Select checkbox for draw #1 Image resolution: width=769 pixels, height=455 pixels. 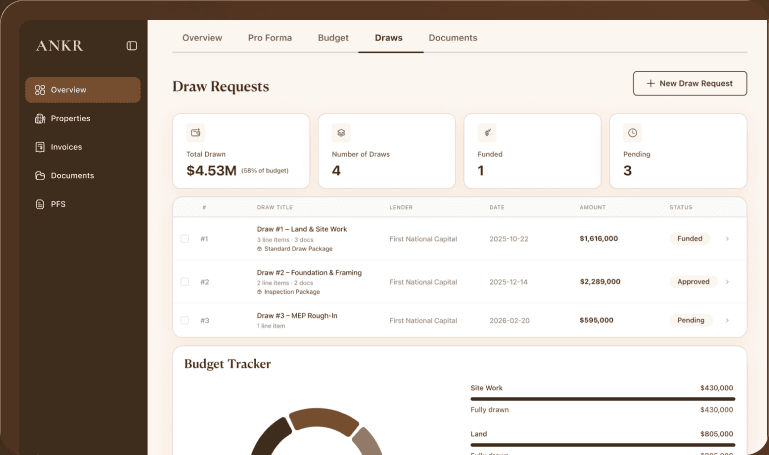(x=184, y=239)
